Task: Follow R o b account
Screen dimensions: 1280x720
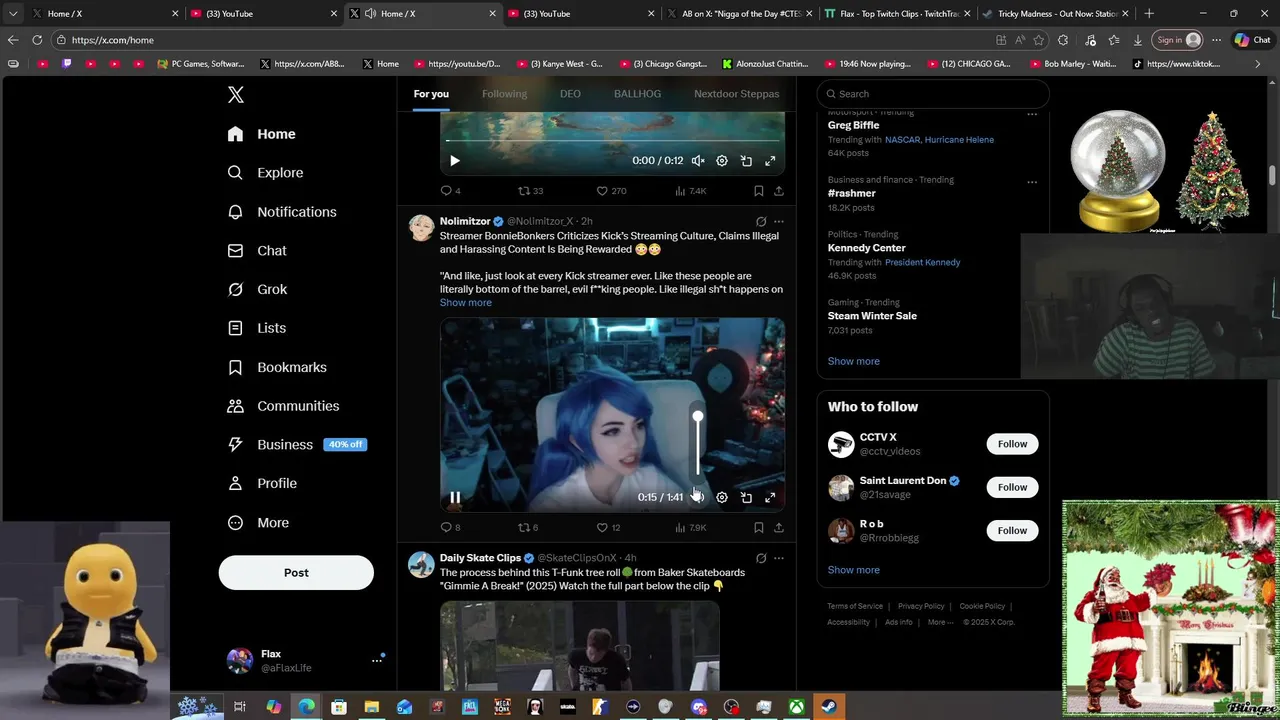Action: [x=1012, y=530]
